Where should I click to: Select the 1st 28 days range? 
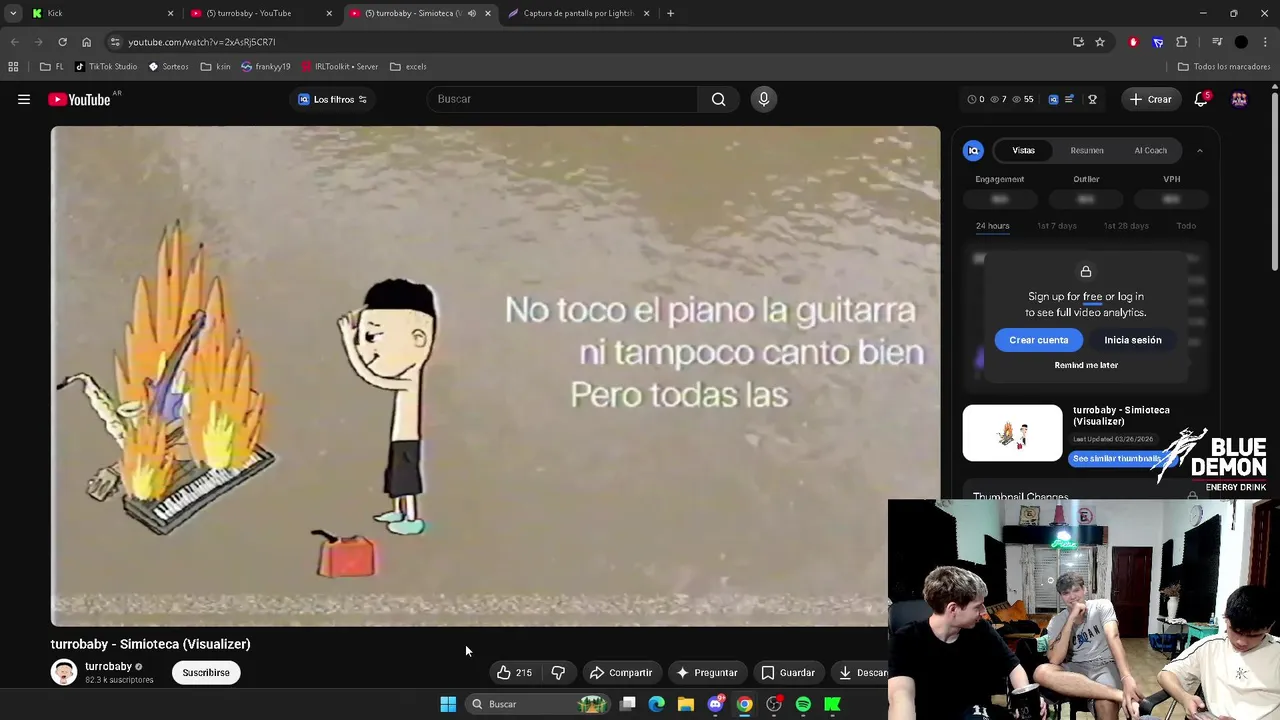(x=1126, y=225)
